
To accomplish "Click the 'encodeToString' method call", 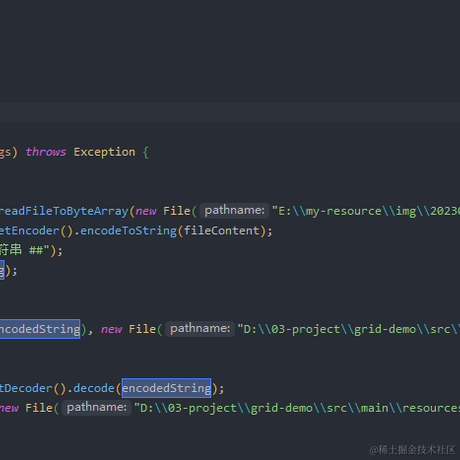I will (x=128, y=231).
